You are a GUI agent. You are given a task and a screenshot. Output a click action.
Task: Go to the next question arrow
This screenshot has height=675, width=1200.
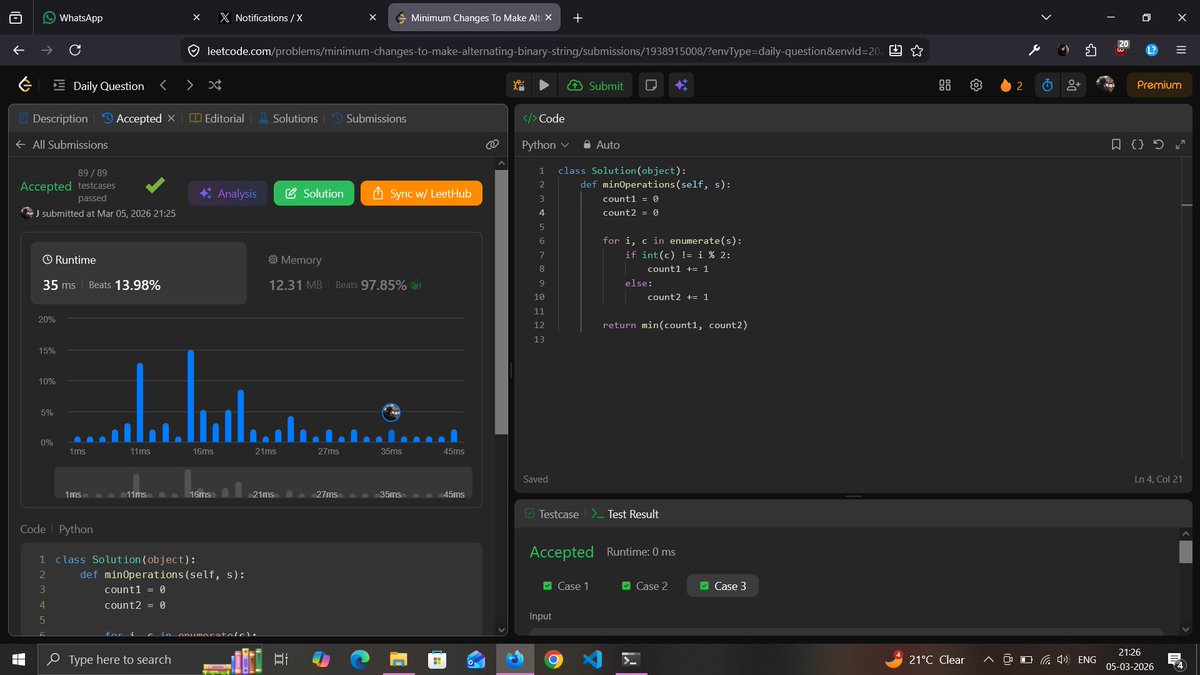click(190, 85)
